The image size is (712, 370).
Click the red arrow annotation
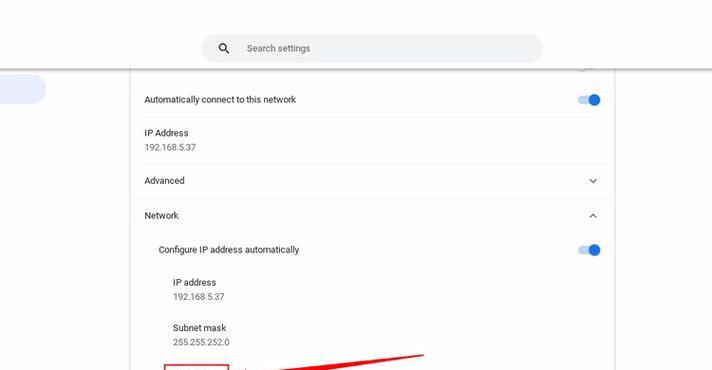click(x=334, y=363)
